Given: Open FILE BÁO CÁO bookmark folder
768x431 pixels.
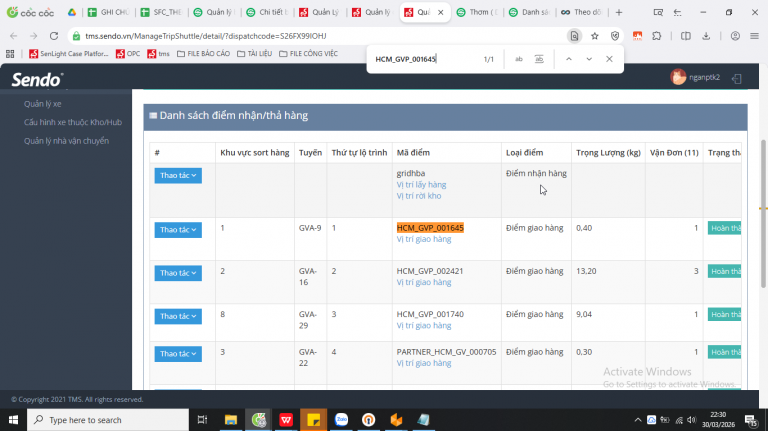Looking at the screenshot, I should 203,54.
